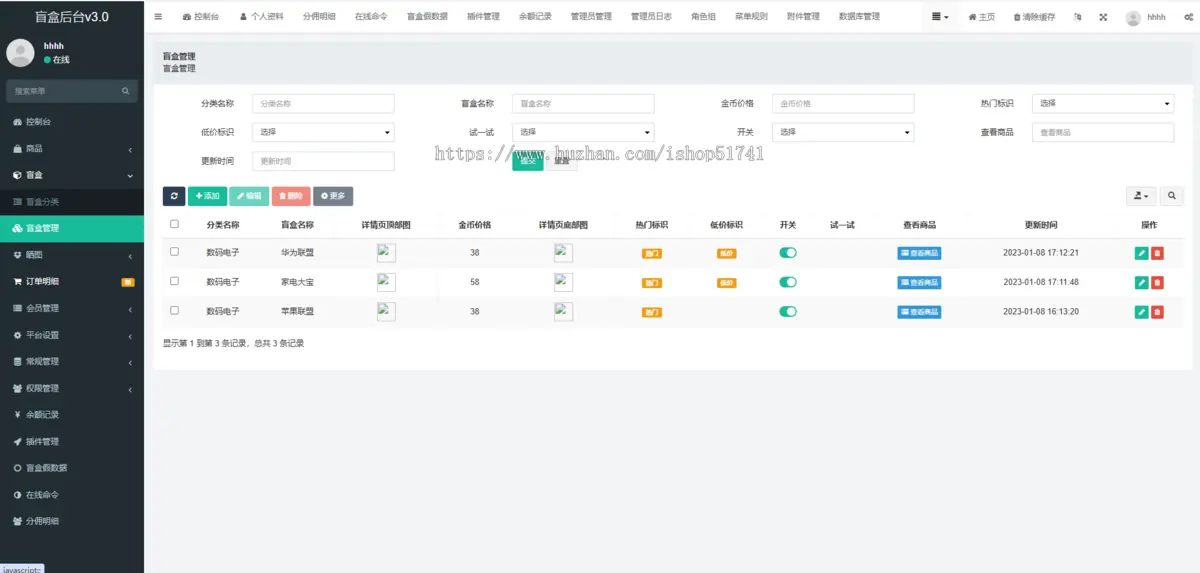Expand the 会员管理 sidebar menu
The image size is (1200, 573).
pyautogui.click(x=72, y=308)
